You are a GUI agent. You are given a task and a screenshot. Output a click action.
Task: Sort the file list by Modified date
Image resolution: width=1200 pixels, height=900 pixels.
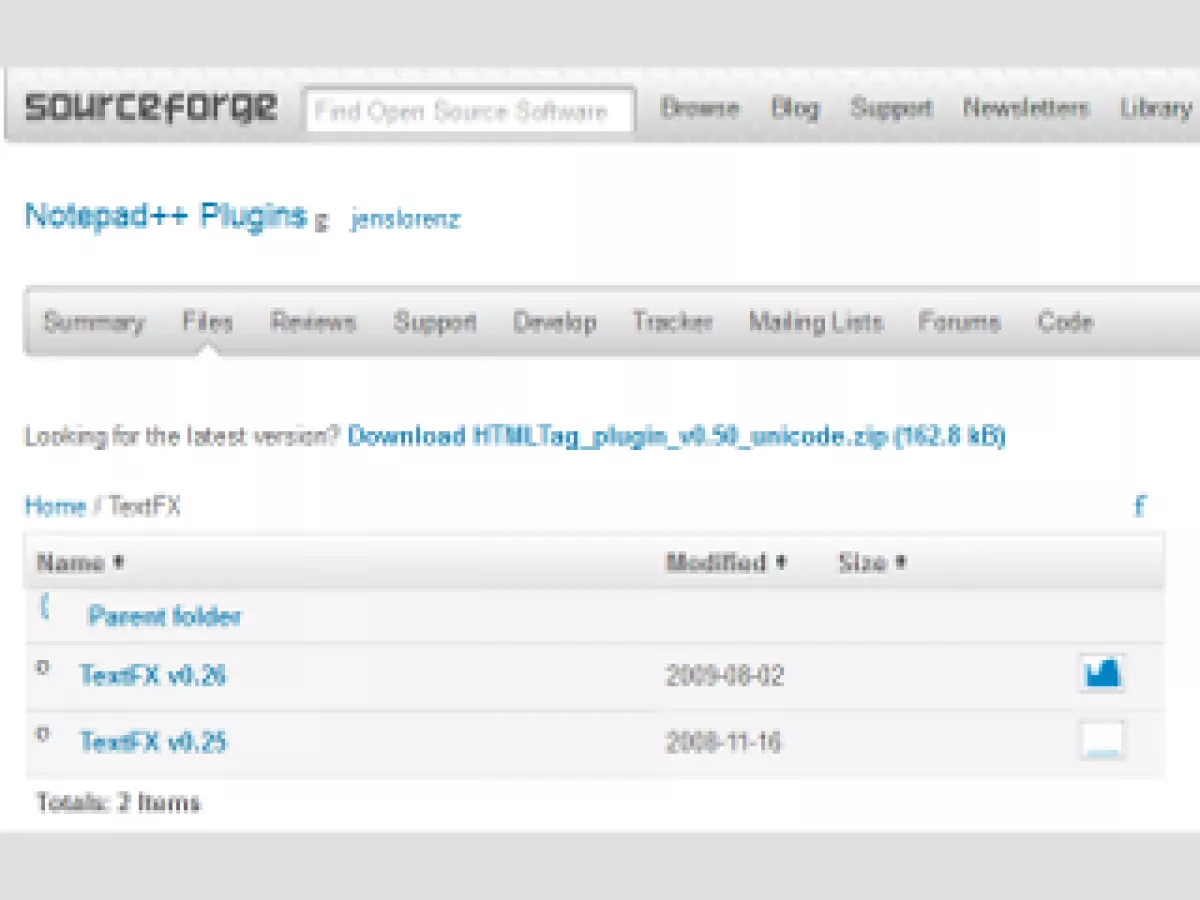point(726,563)
